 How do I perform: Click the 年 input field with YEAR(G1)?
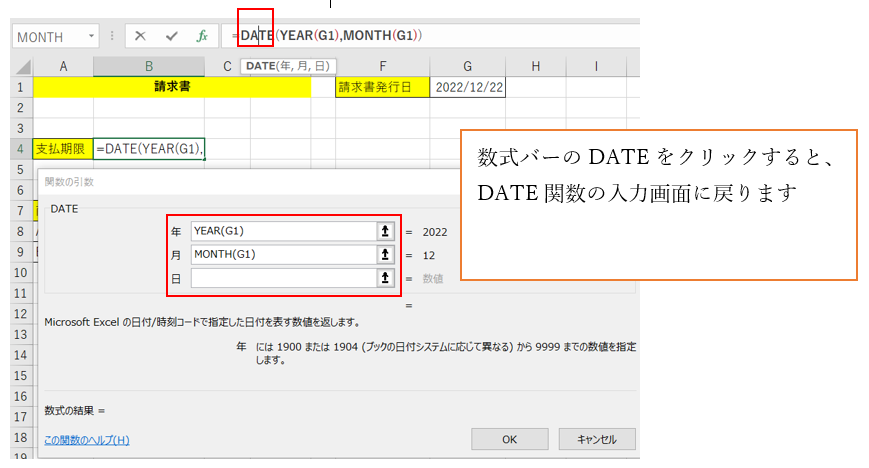click(281, 231)
